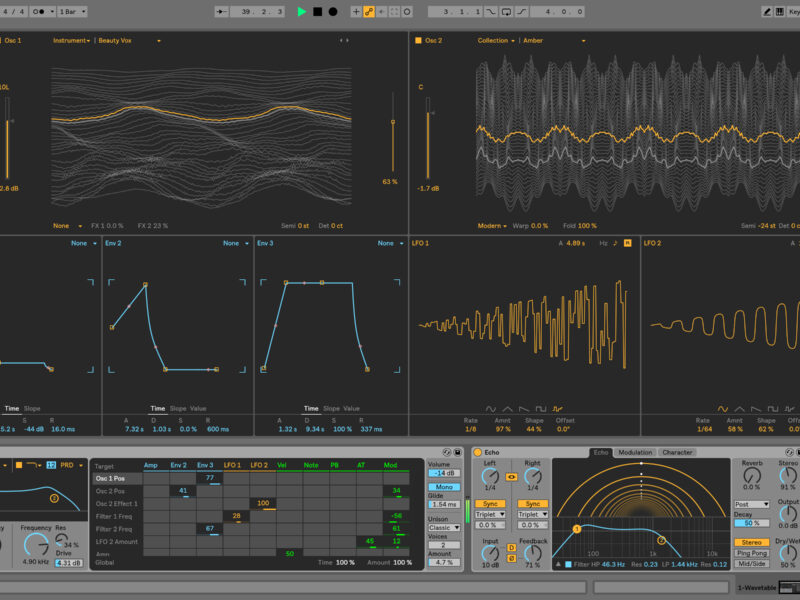Click the Mono button in Wavetable
The height and width of the screenshot is (600, 800).
pyautogui.click(x=443, y=487)
